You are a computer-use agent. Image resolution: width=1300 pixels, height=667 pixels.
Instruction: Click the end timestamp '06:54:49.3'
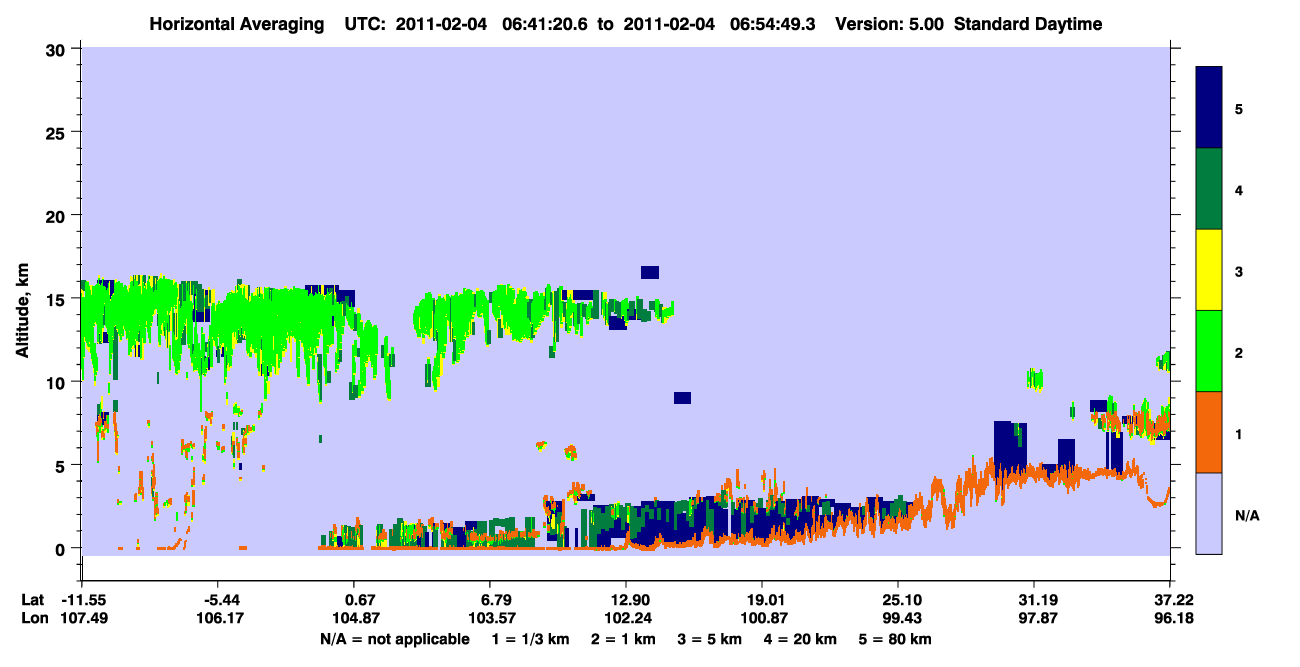pyautogui.click(x=774, y=24)
